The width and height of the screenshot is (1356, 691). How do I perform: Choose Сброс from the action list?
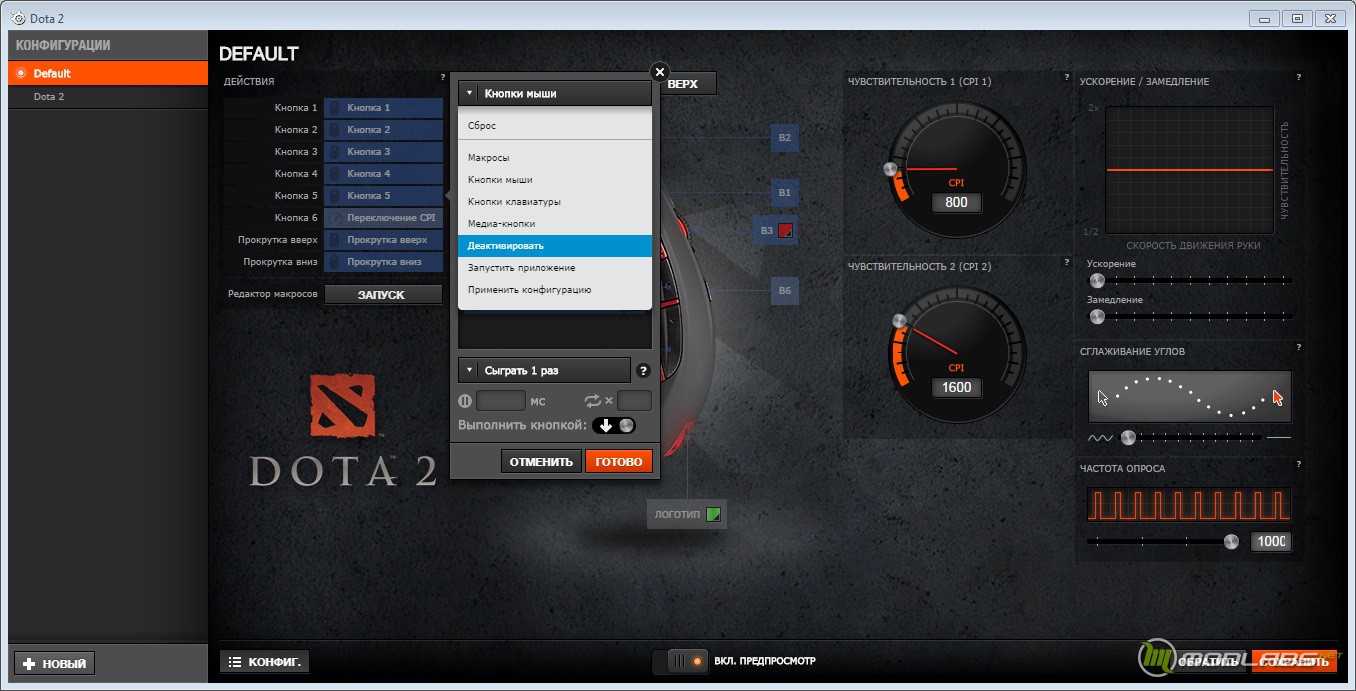(555, 126)
